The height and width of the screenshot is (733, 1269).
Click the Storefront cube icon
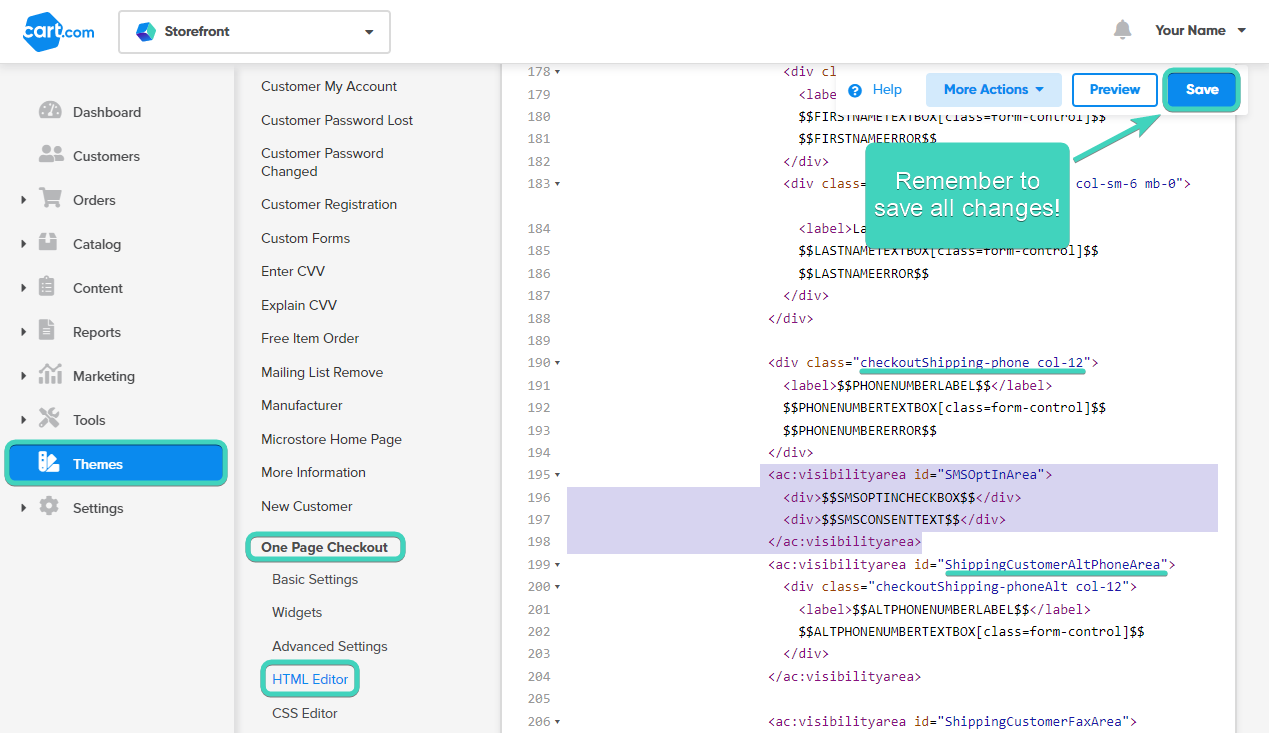click(146, 32)
